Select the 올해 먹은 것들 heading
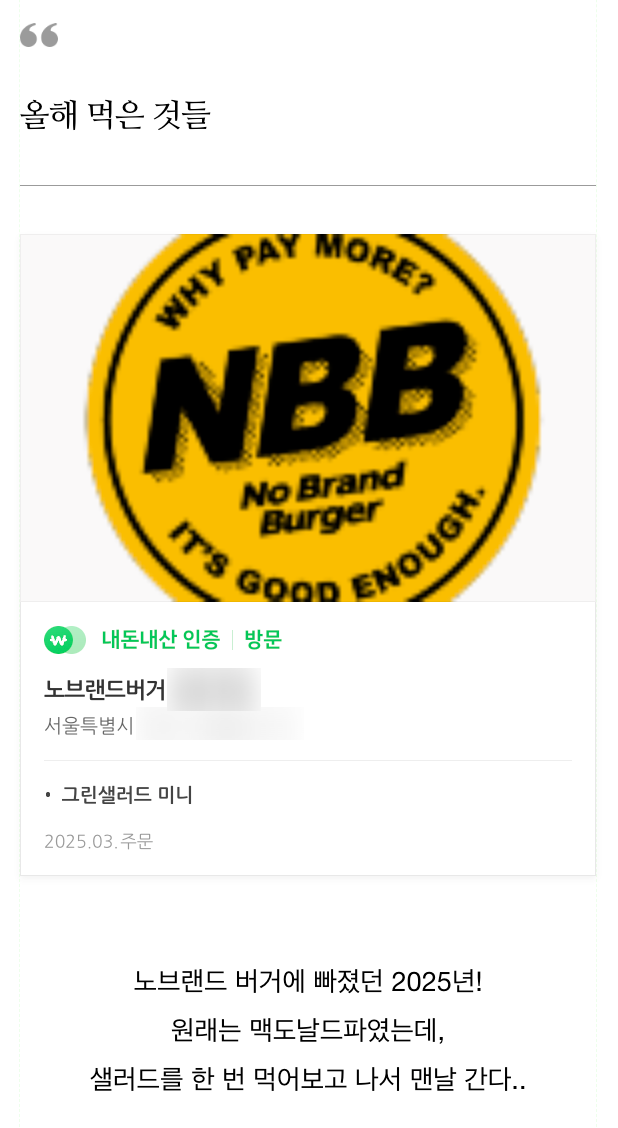618x1128 pixels. click(x=115, y=115)
